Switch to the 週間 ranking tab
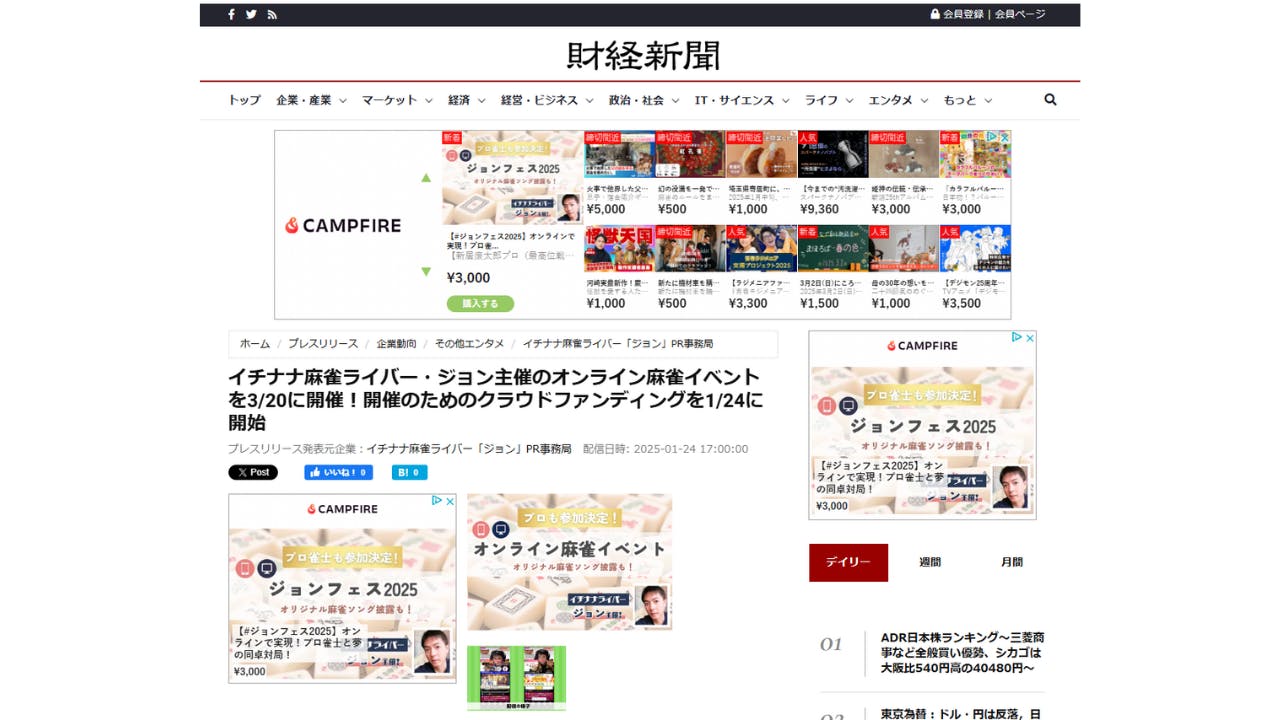The image size is (1280, 720). pyautogui.click(x=930, y=562)
